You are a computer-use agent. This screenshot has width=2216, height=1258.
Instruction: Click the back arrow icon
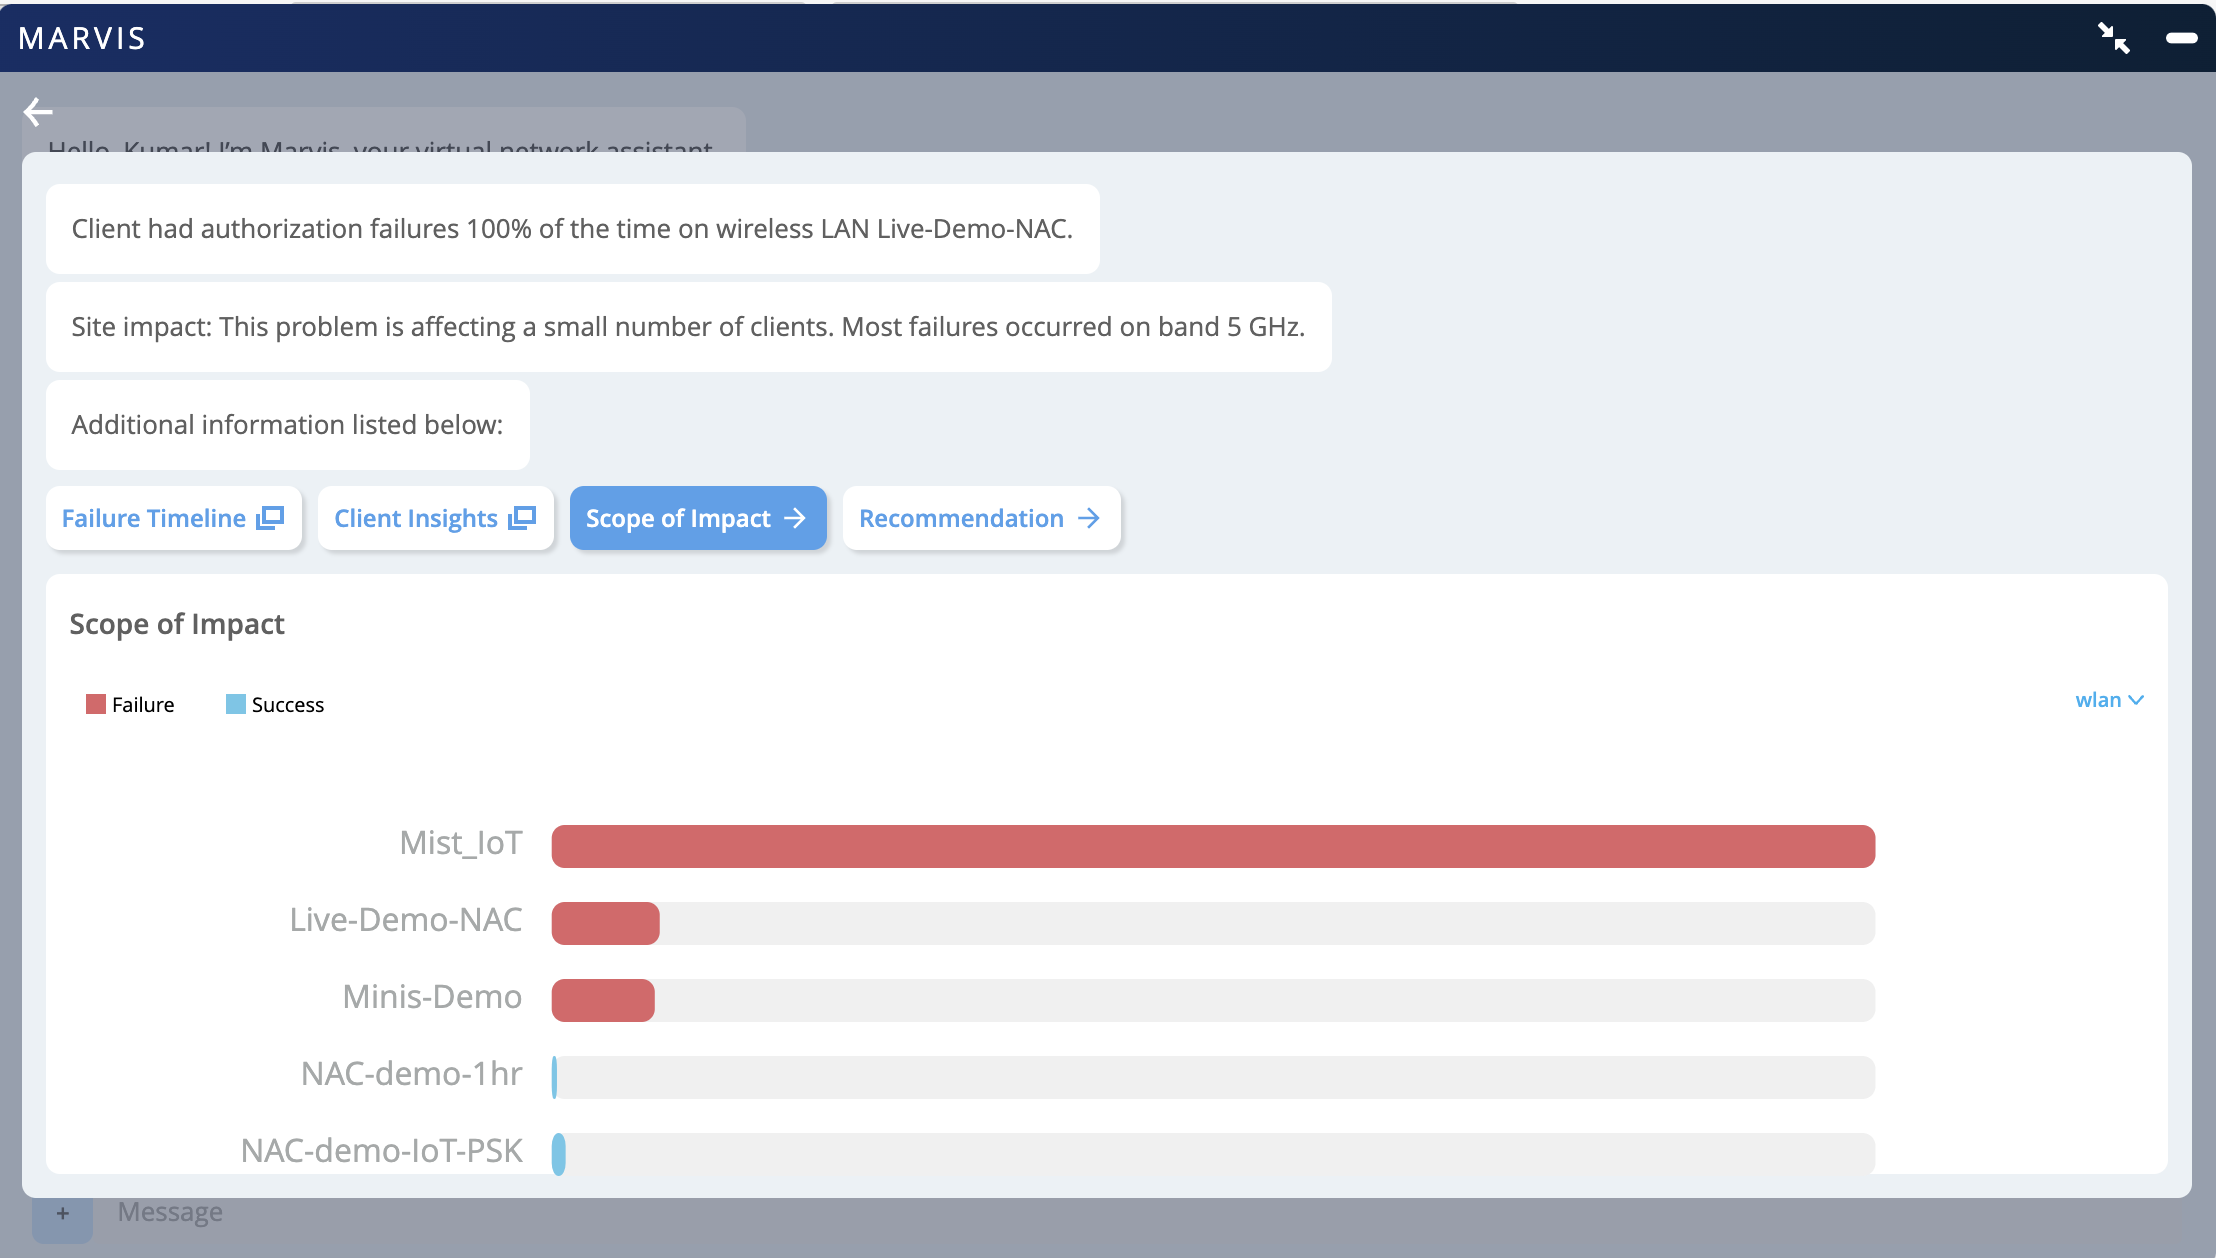pos(38,111)
